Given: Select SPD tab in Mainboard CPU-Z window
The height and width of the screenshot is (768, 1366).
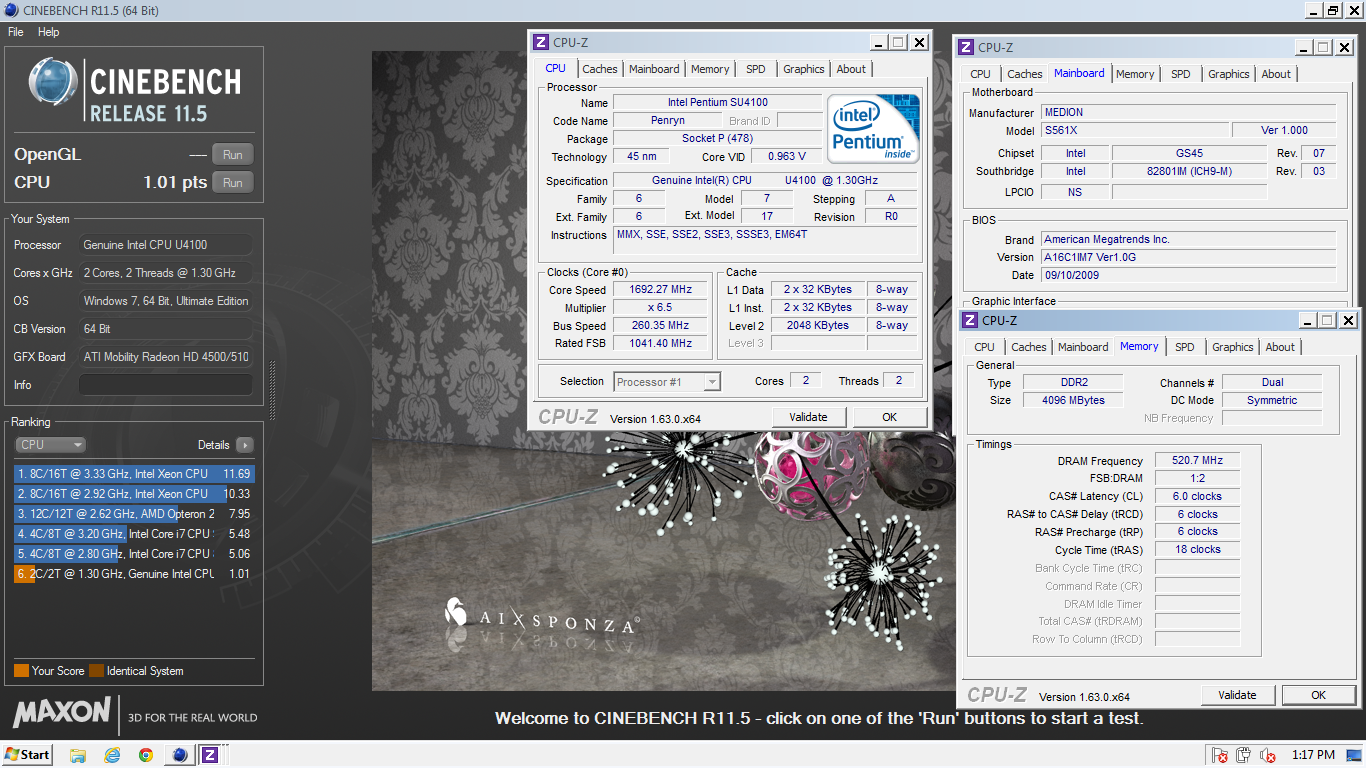Looking at the screenshot, I should click(x=1181, y=74).
